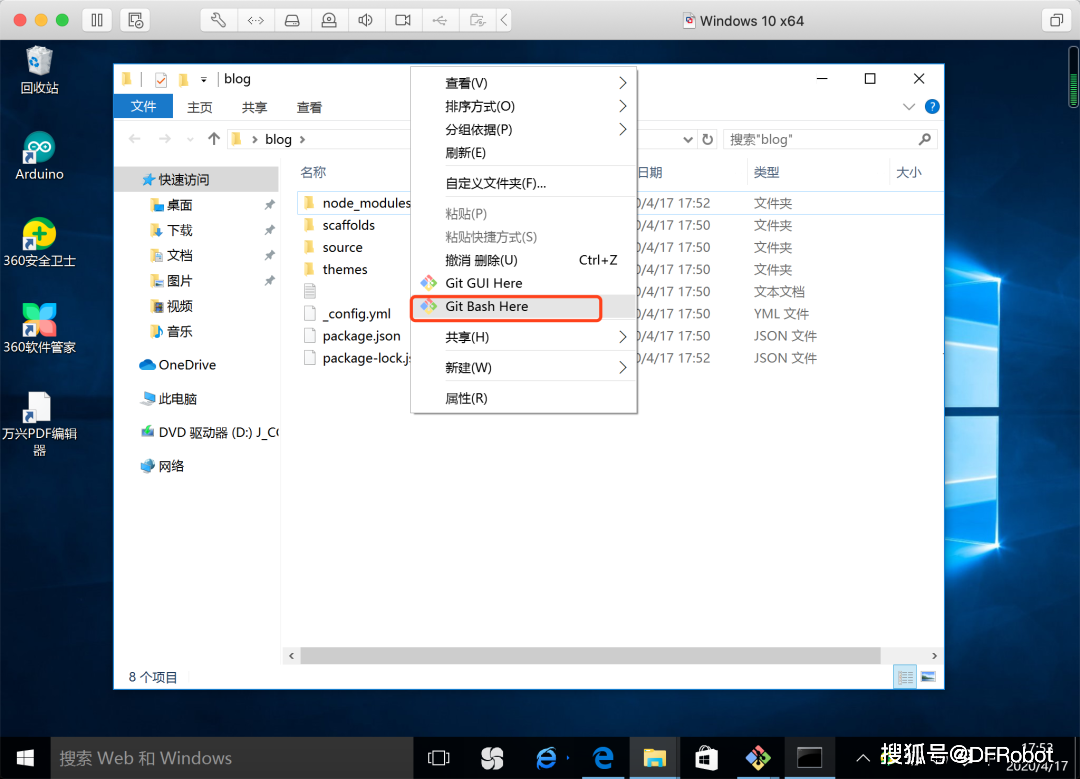Choose 属性(R) in context menu
The height and width of the screenshot is (779, 1080).
pyautogui.click(x=523, y=398)
